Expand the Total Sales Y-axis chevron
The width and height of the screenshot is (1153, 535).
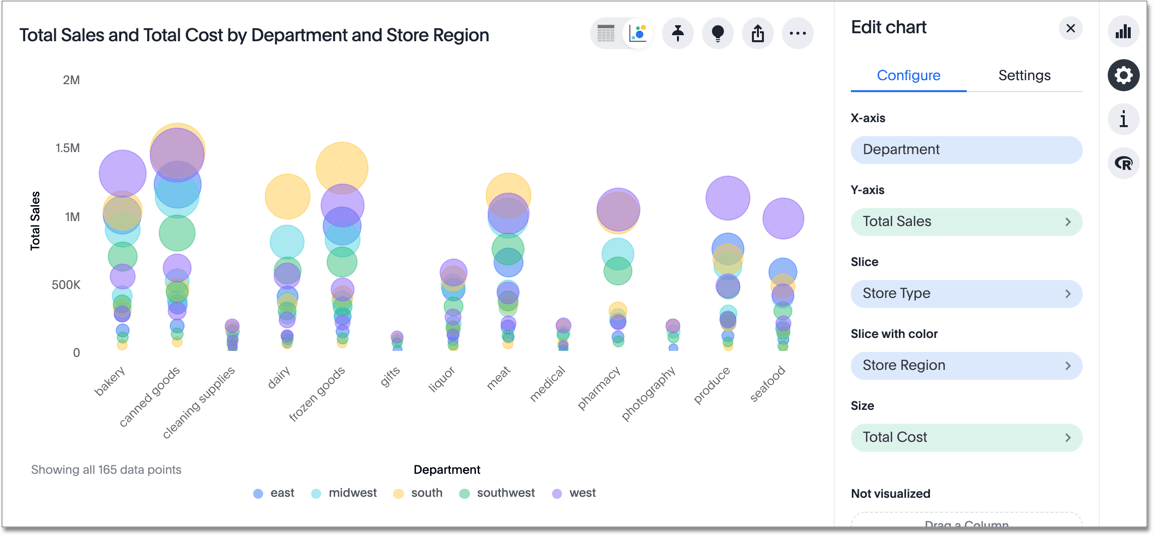click(1067, 222)
